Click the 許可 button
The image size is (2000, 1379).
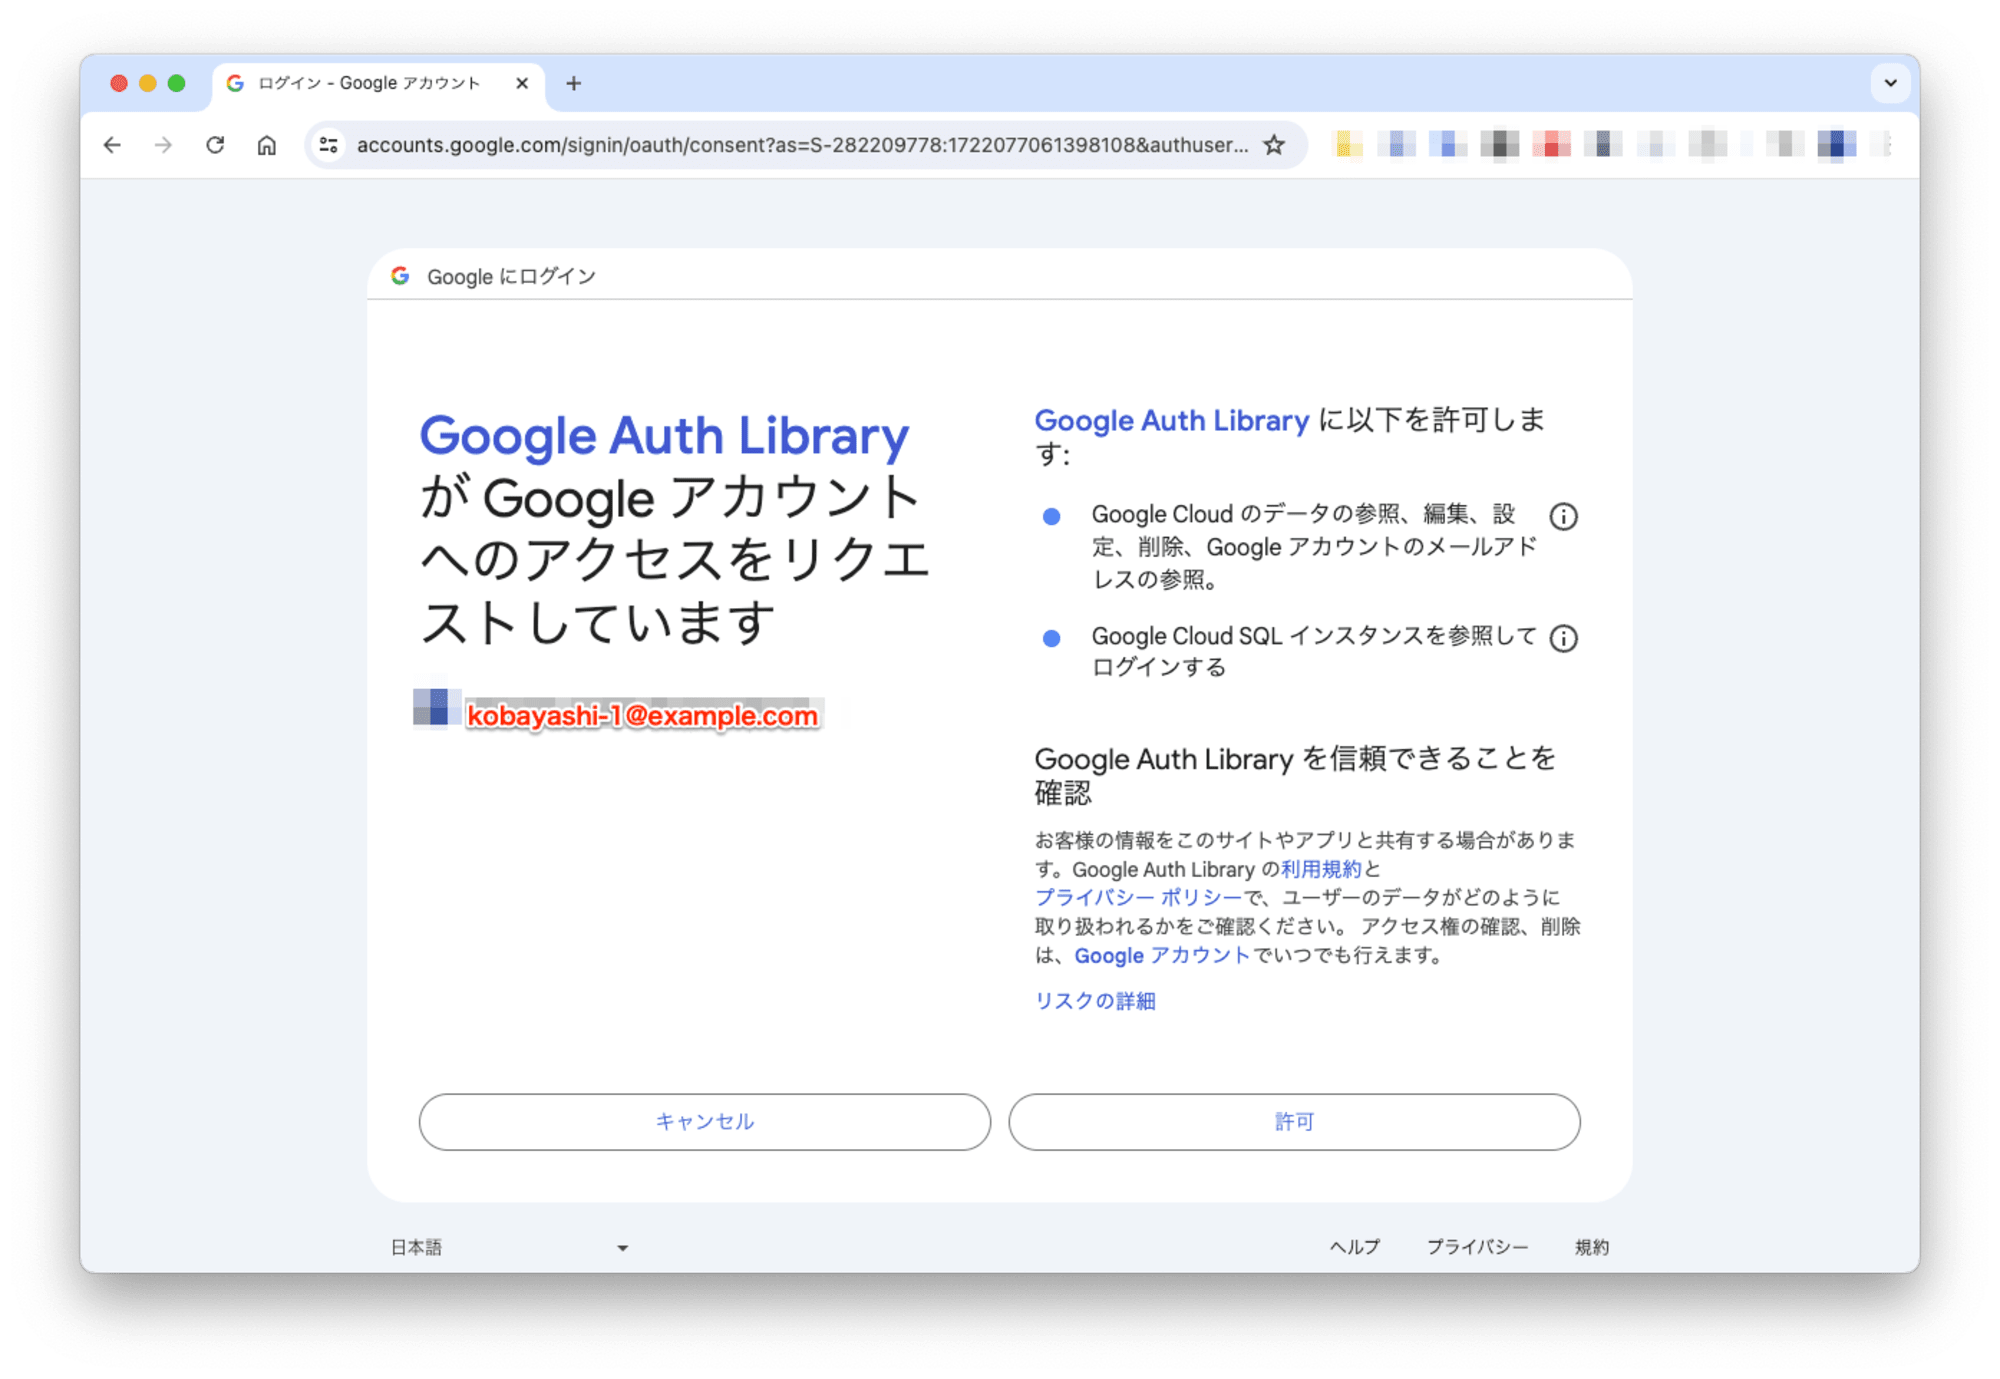coord(1294,1122)
